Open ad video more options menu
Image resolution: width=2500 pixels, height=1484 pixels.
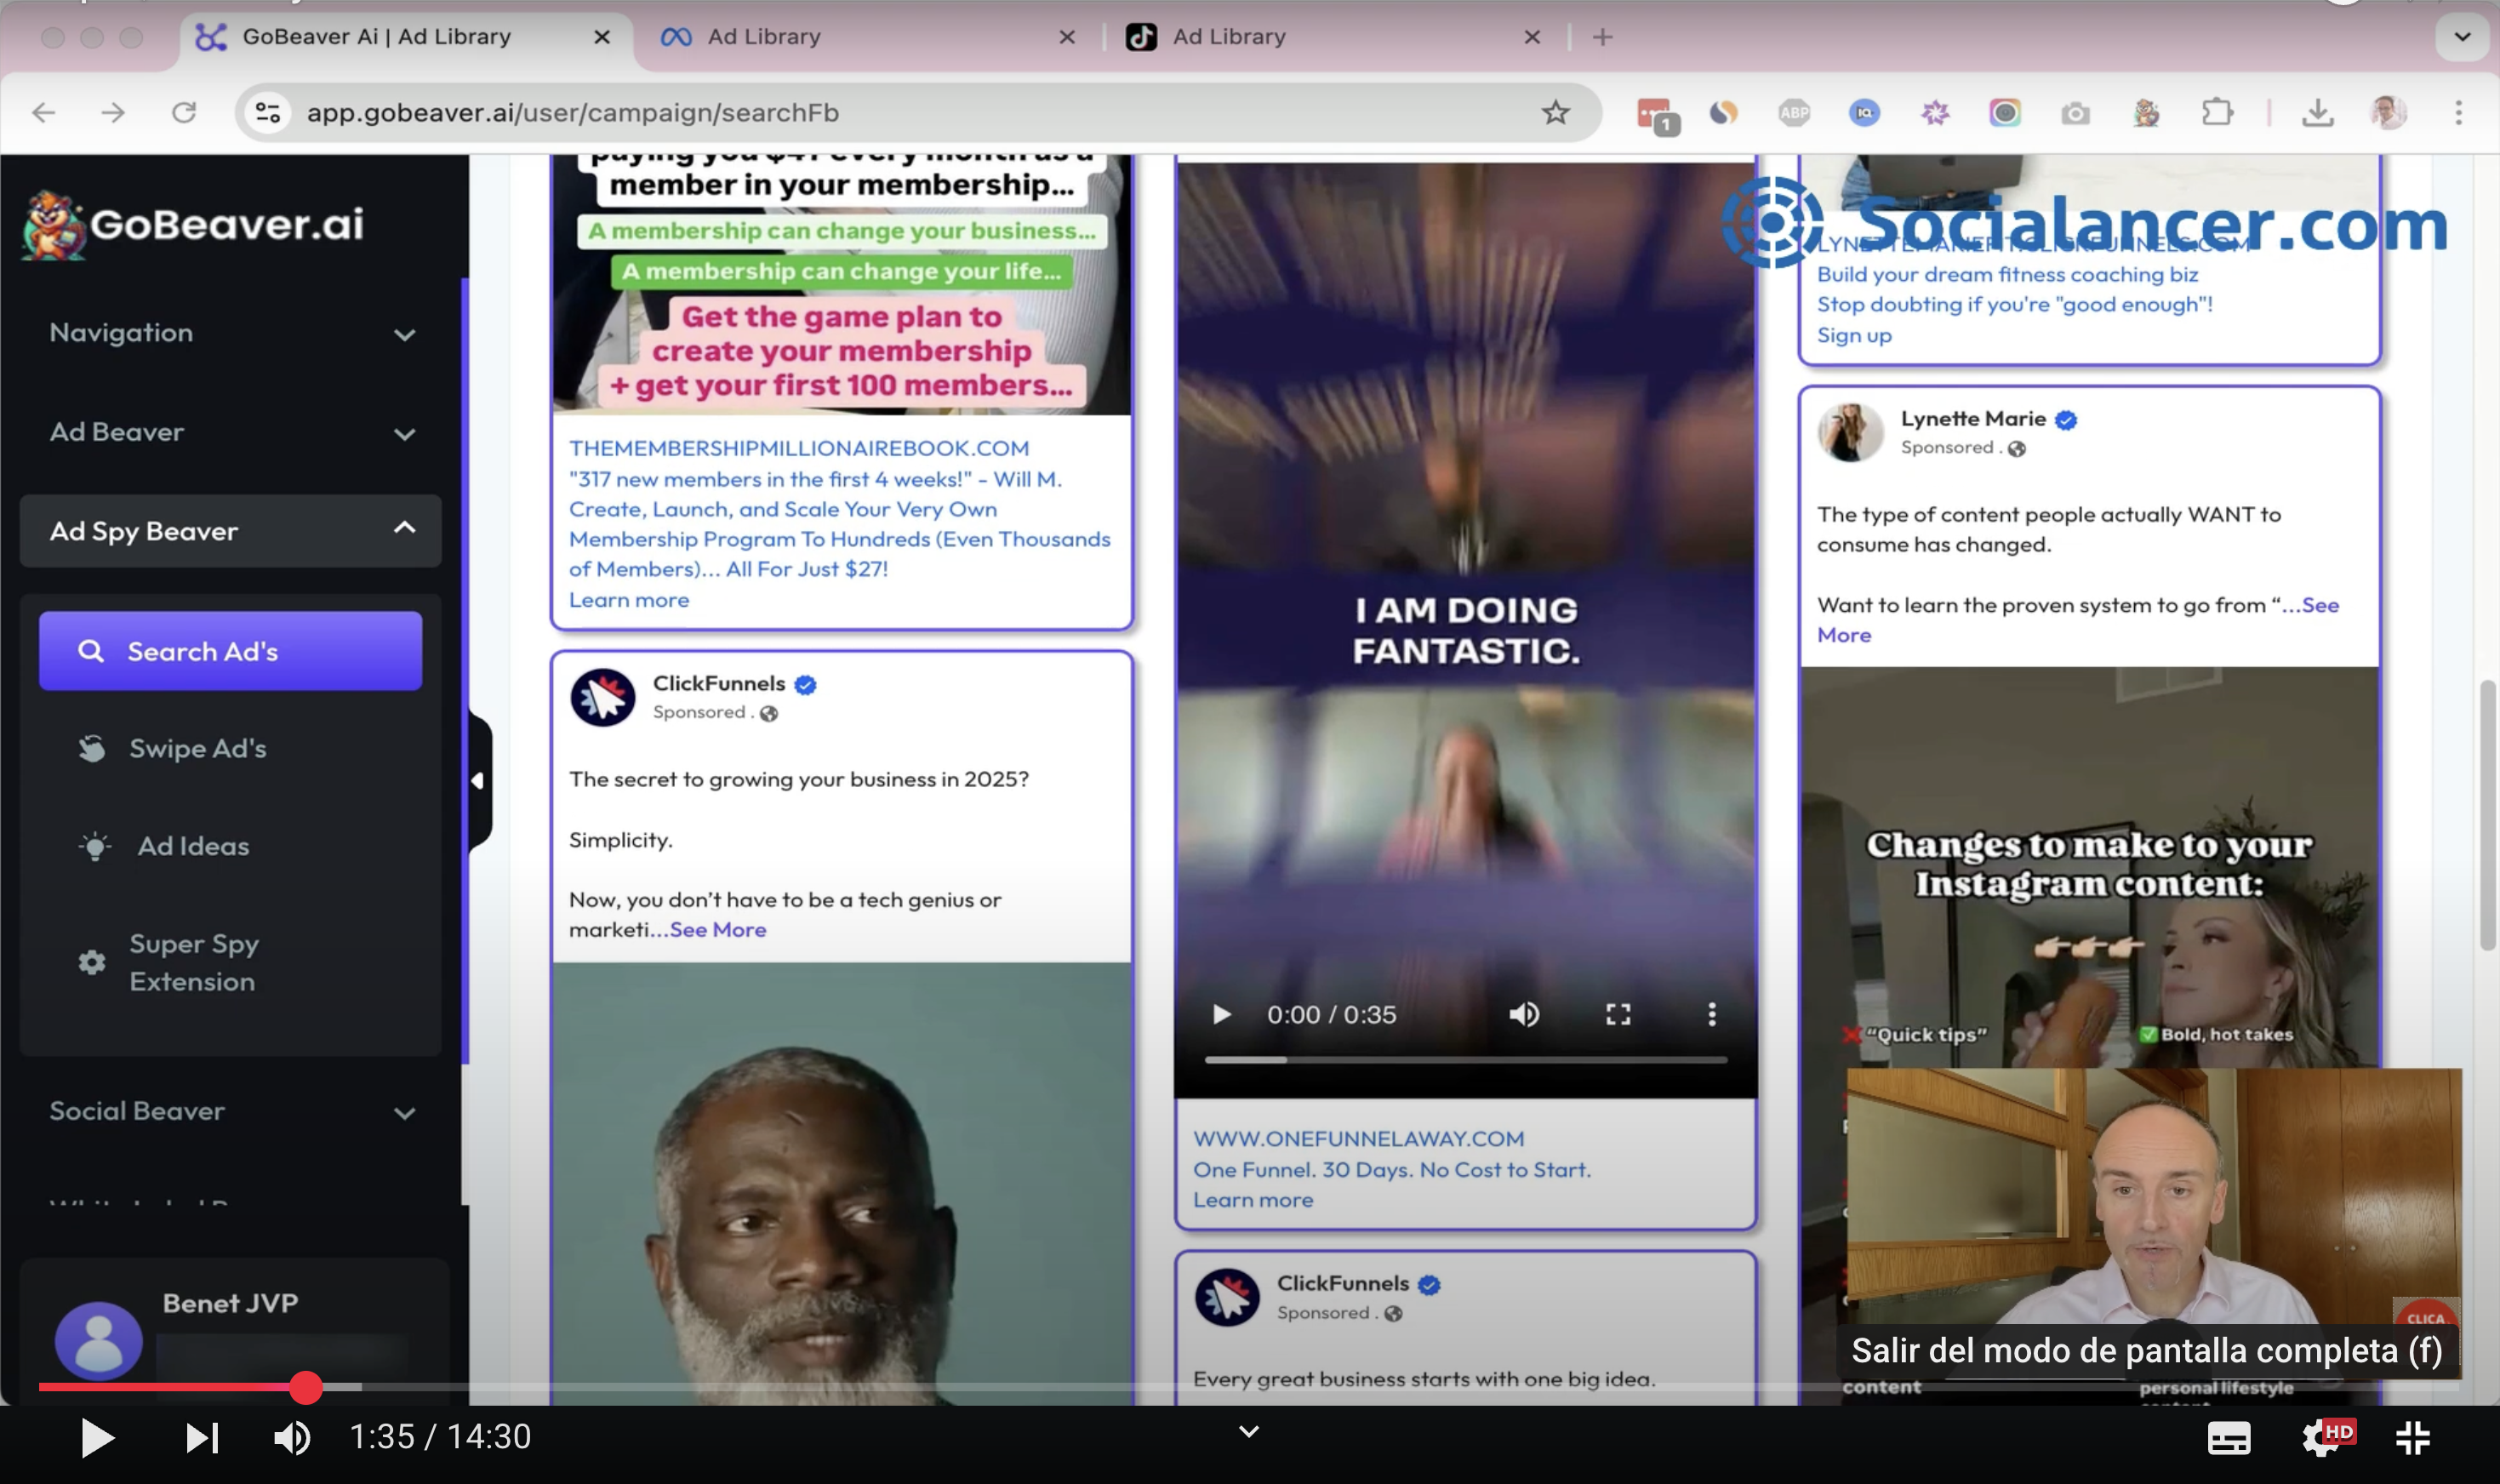pos(1712,1015)
